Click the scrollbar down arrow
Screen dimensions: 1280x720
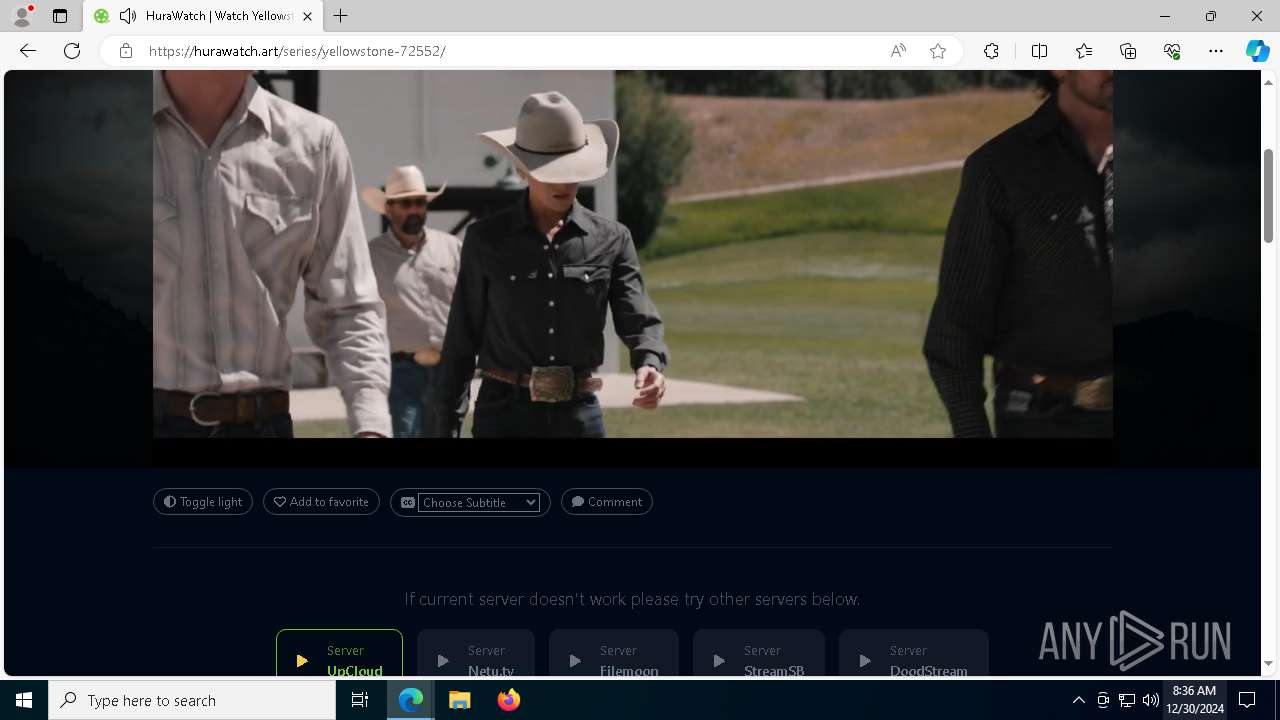1269,664
